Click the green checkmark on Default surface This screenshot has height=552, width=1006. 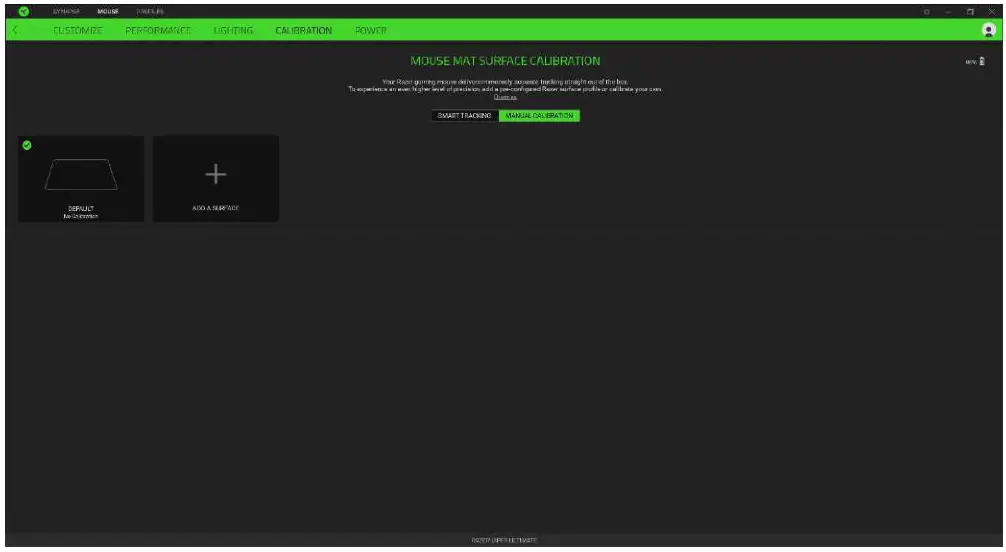pos(27,145)
